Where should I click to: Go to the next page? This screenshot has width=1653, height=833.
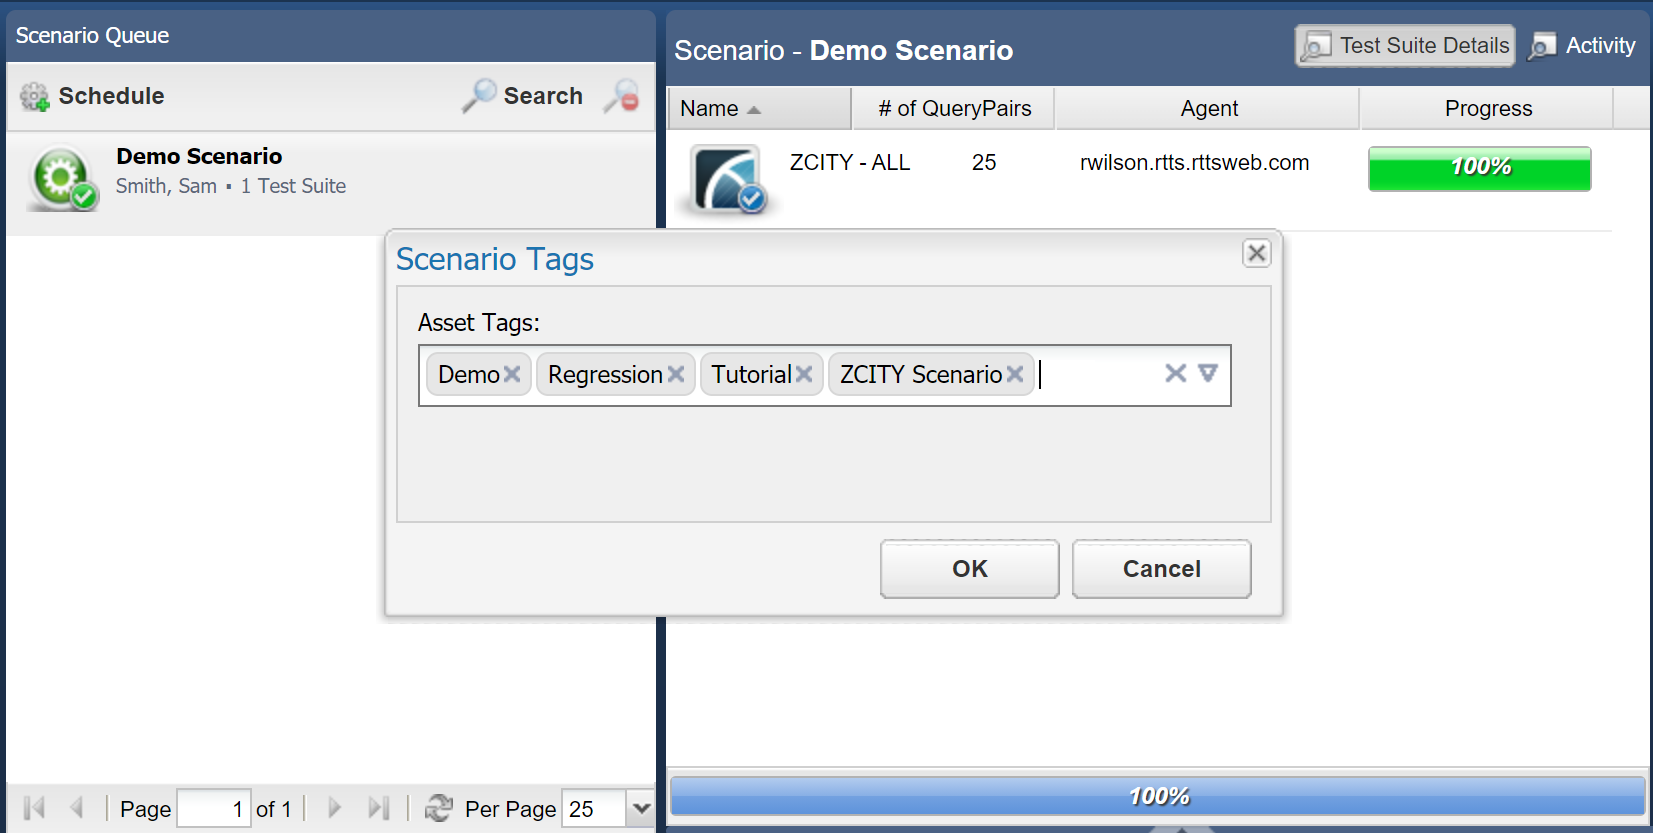(x=335, y=808)
